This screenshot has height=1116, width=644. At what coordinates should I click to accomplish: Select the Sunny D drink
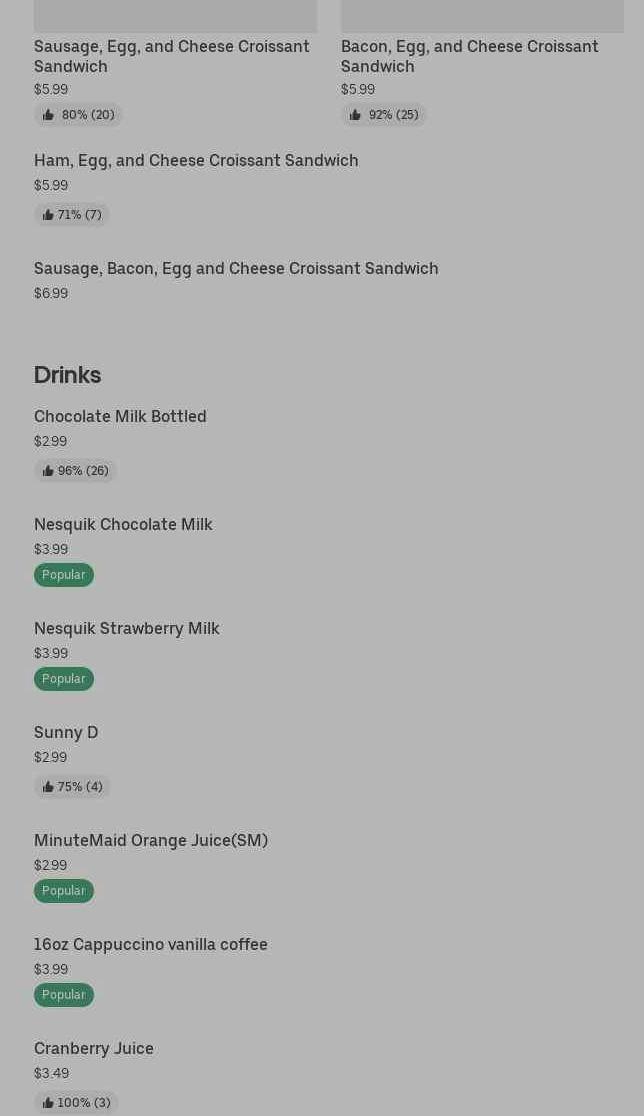(x=66, y=732)
